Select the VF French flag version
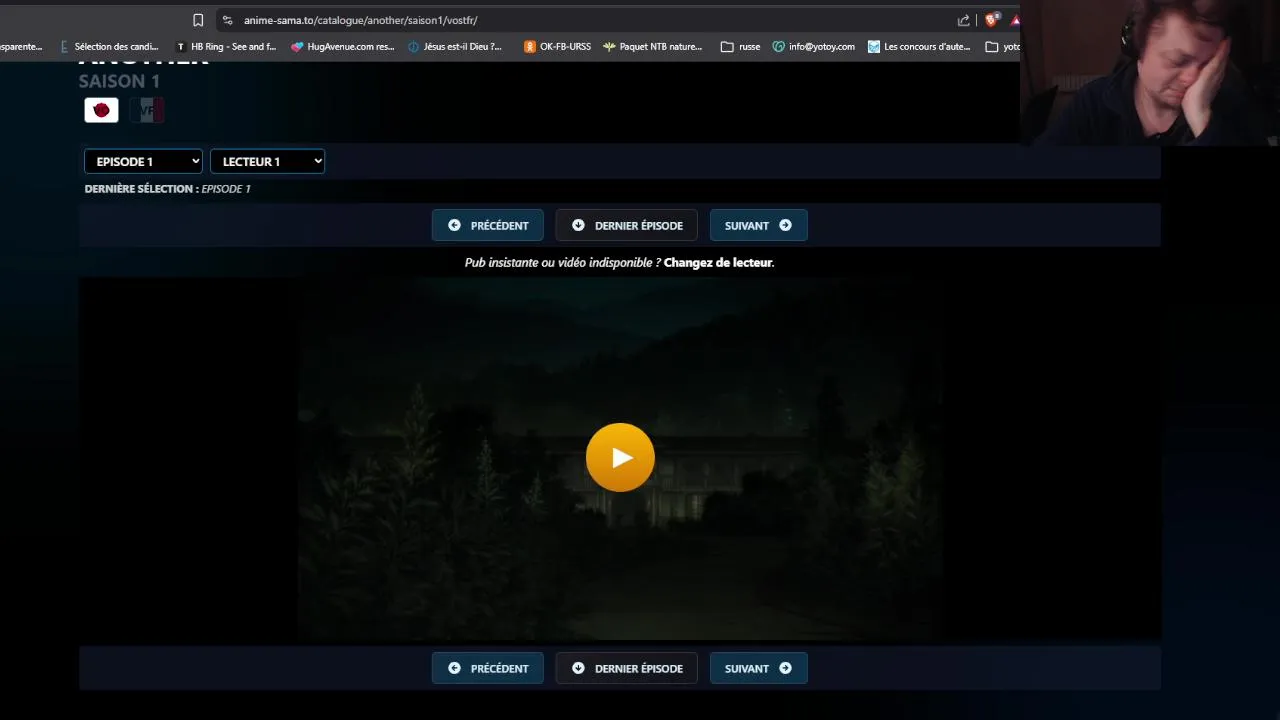The height and width of the screenshot is (720, 1280). click(x=147, y=110)
